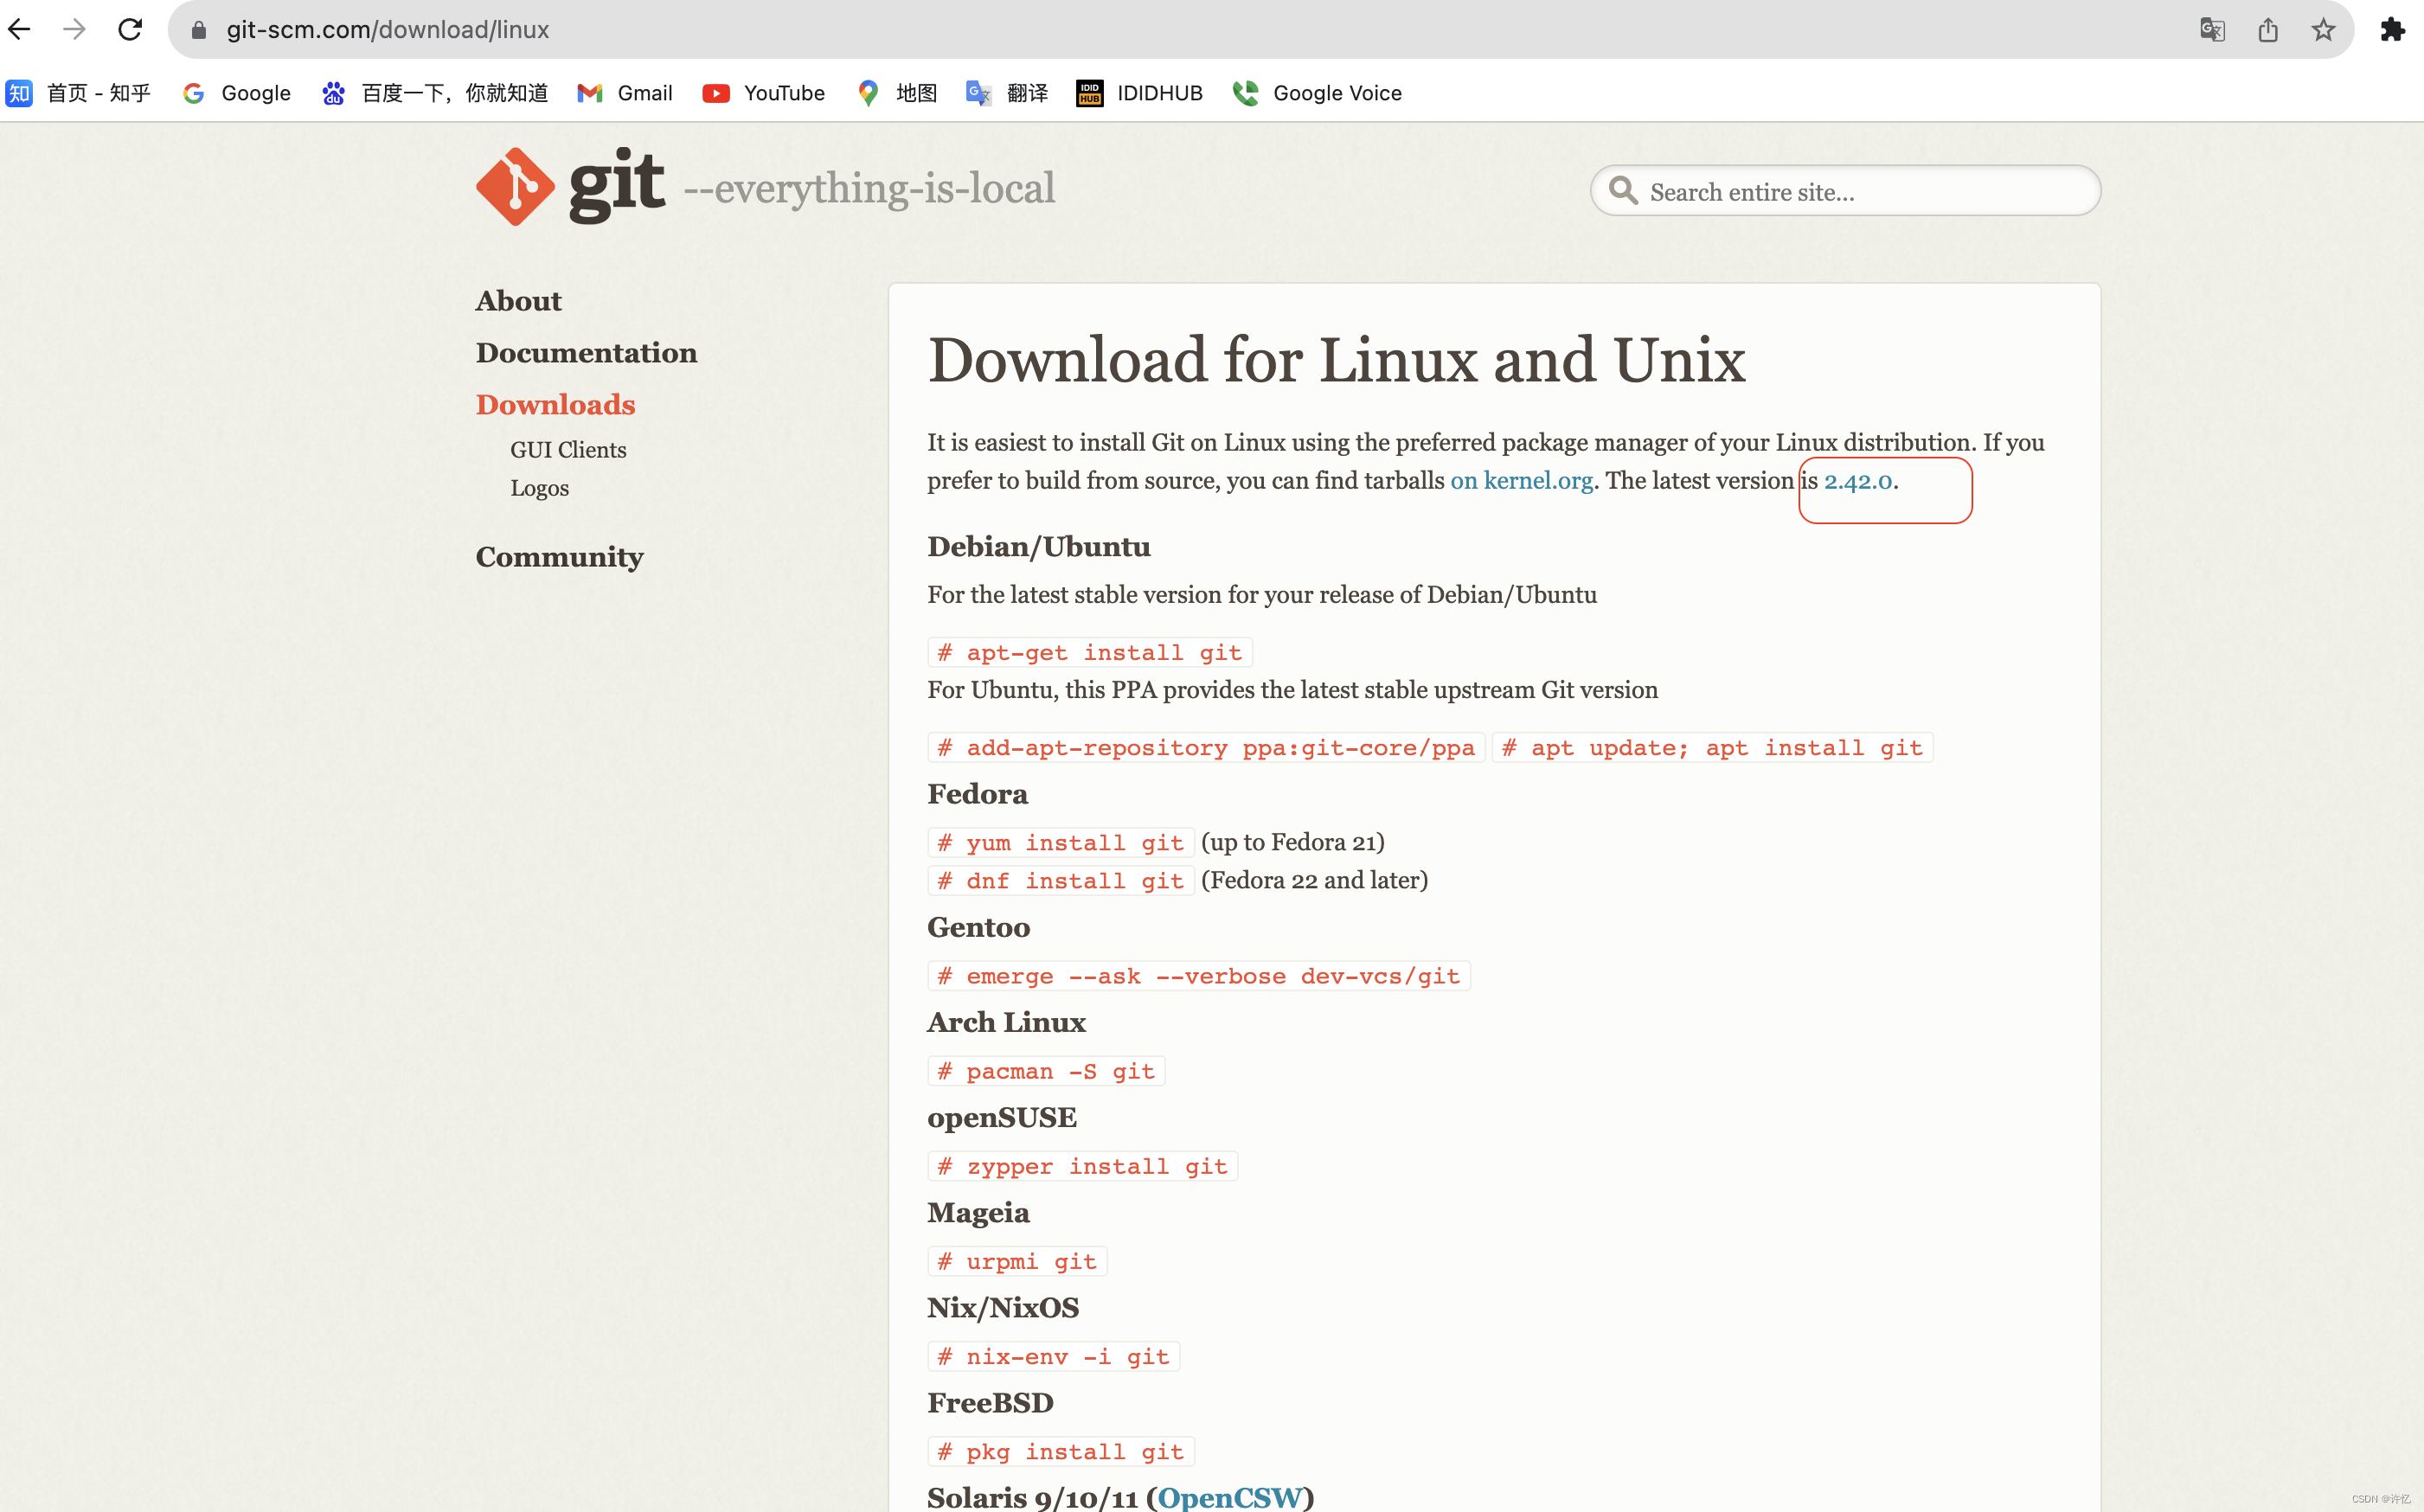
Task: Open GUI Clients sub-item
Action: pos(568,450)
